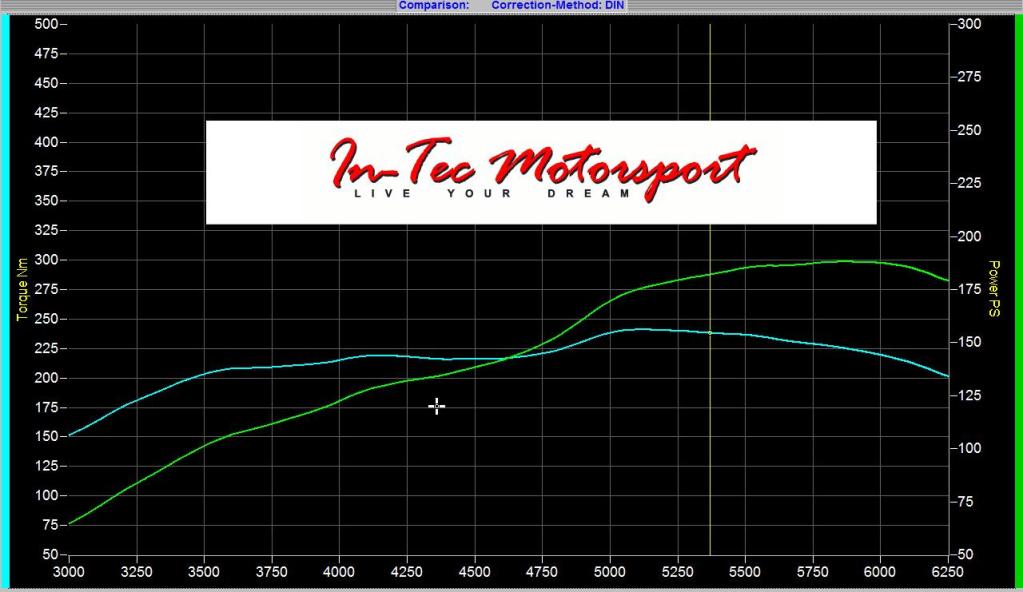Click the 4000 rpm x-axis value
The height and width of the screenshot is (592, 1023).
[x=339, y=572]
